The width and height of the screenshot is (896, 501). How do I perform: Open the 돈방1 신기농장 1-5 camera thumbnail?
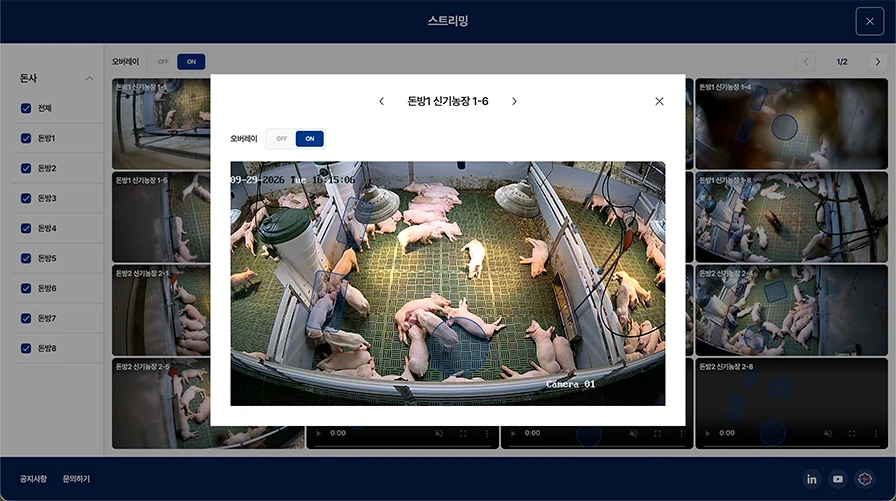[161, 217]
